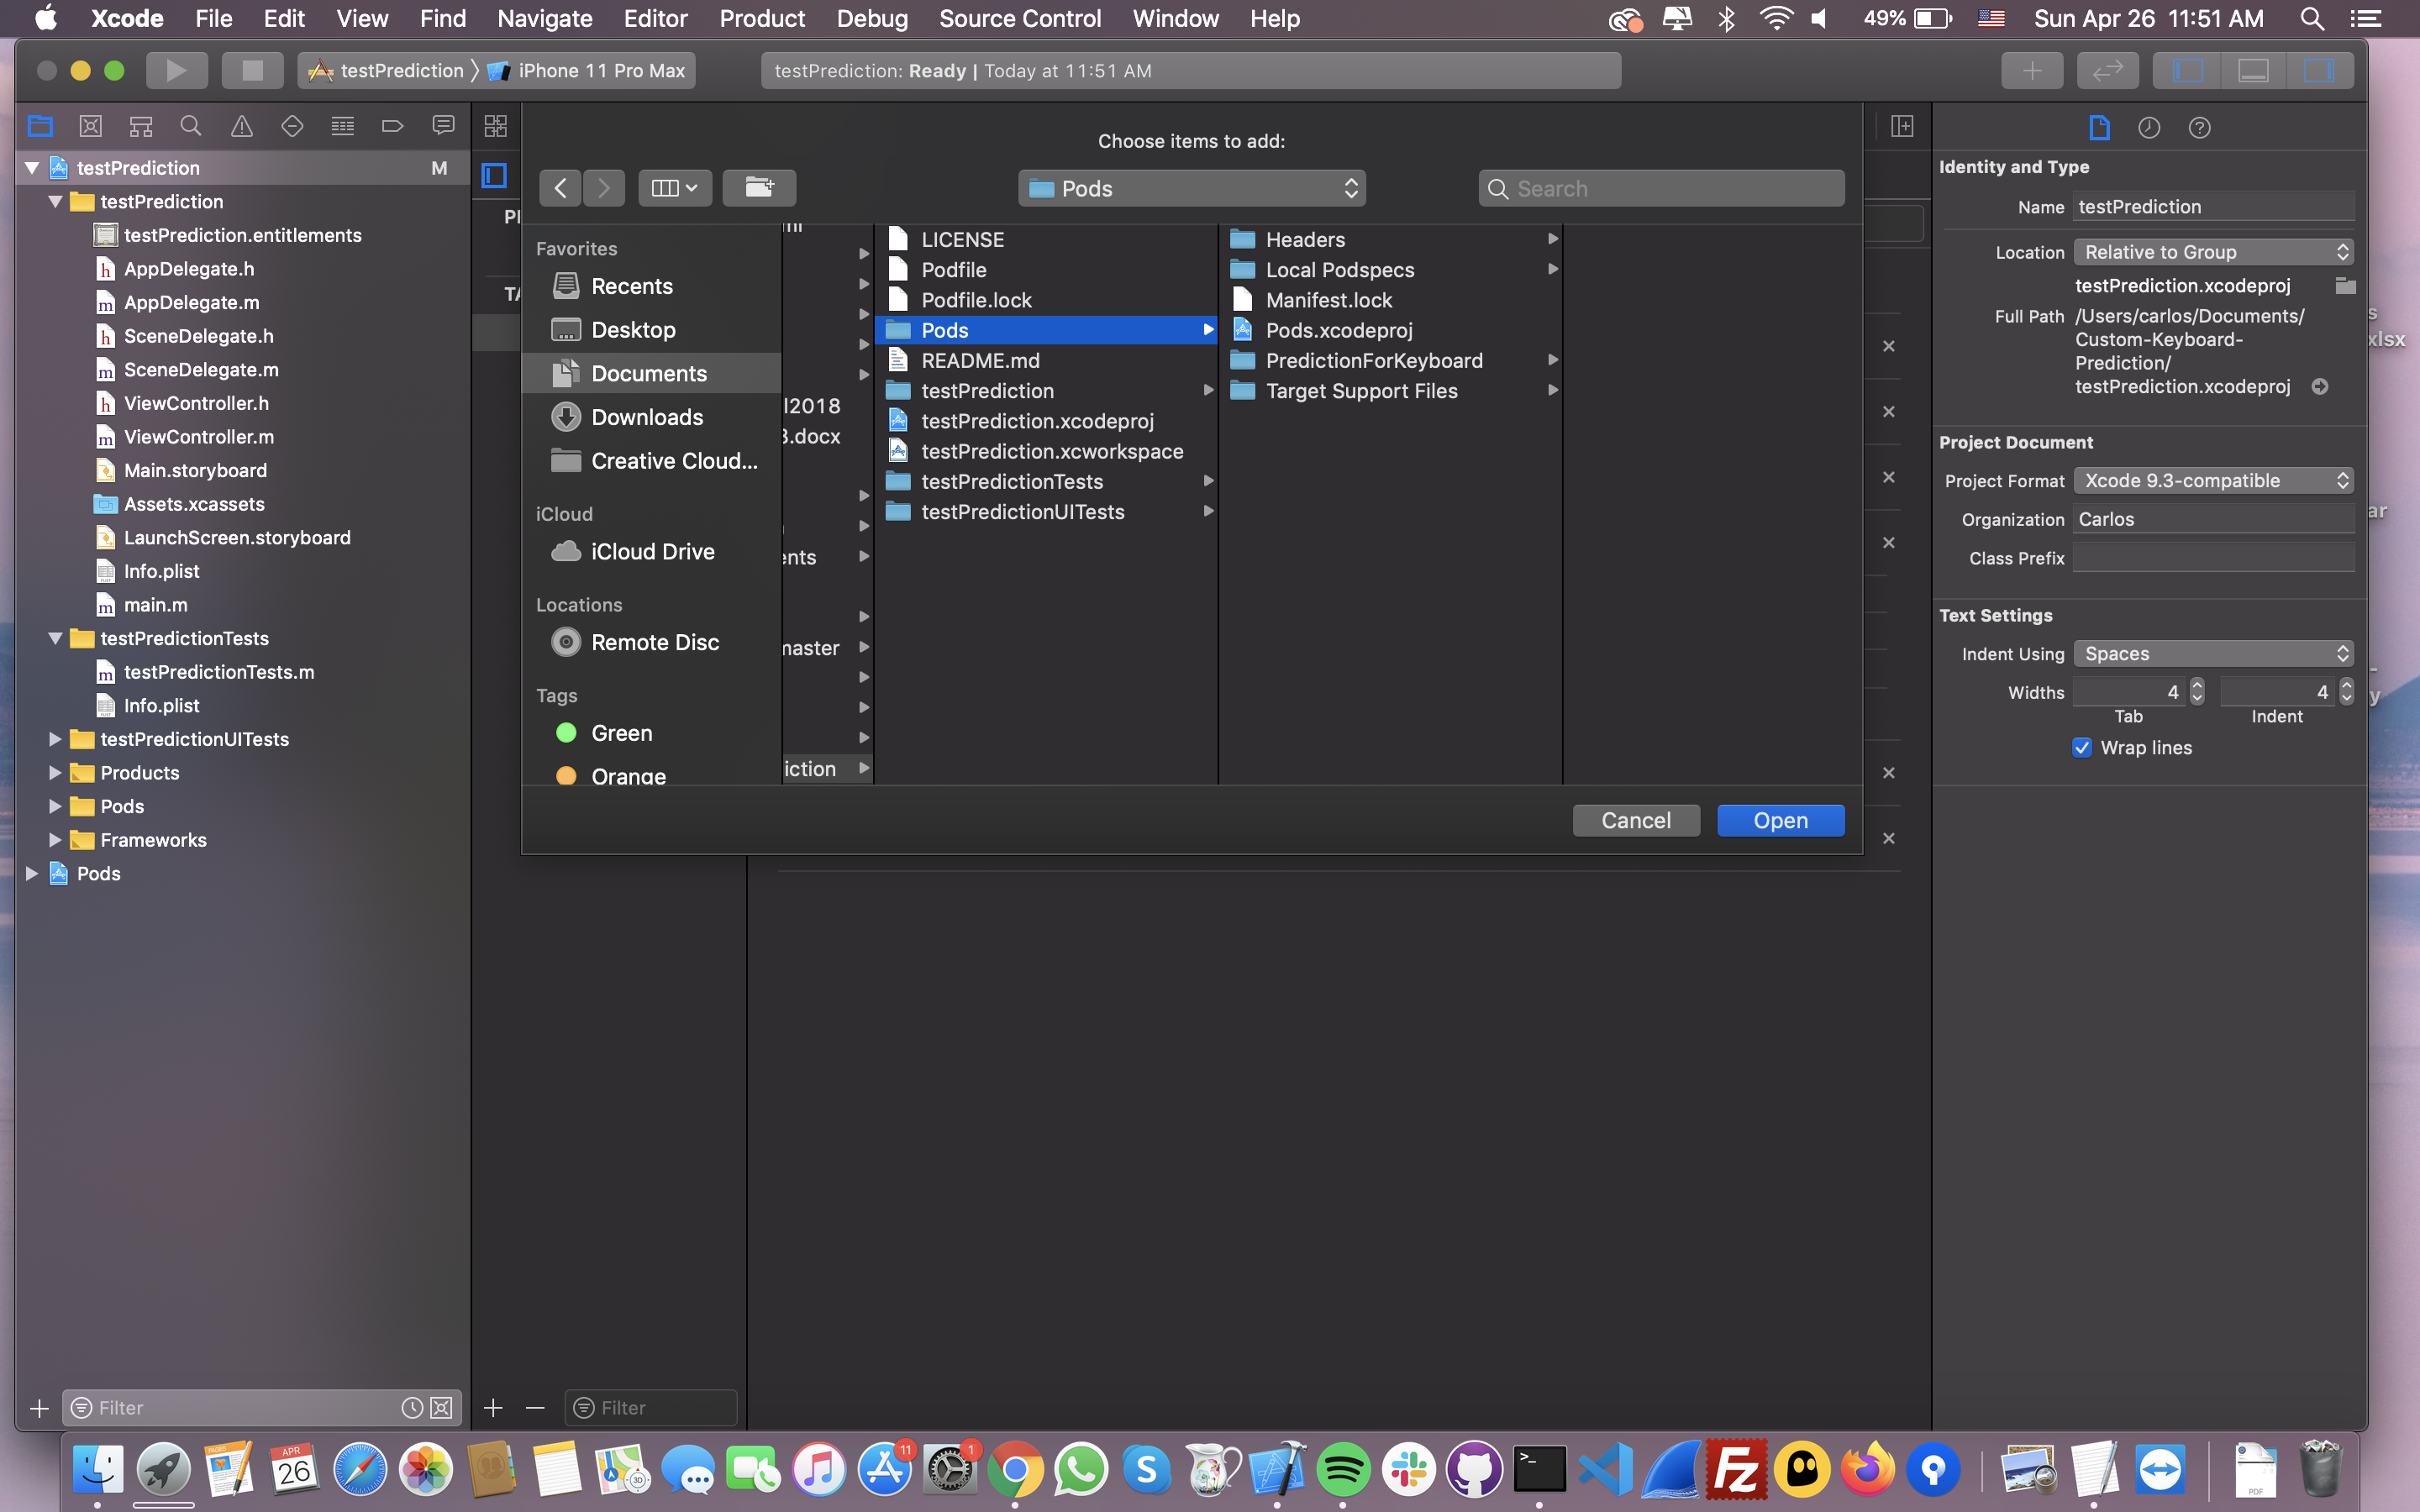
Task: Click the new folder button in dialog
Action: pyautogui.click(x=759, y=188)
